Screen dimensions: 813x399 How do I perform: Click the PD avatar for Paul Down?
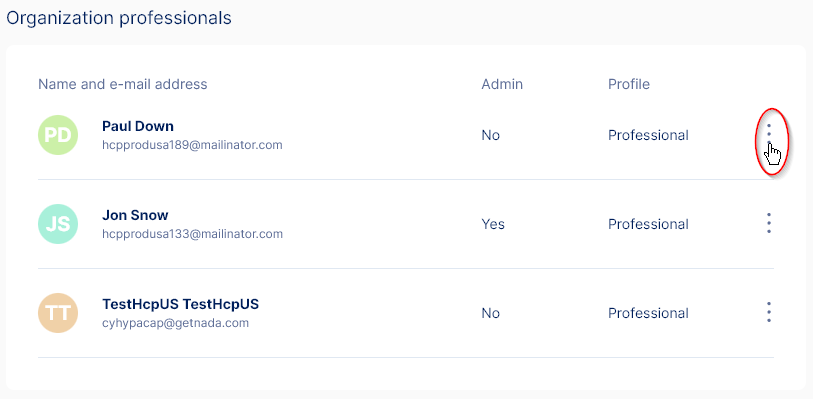tap(58, 135)
